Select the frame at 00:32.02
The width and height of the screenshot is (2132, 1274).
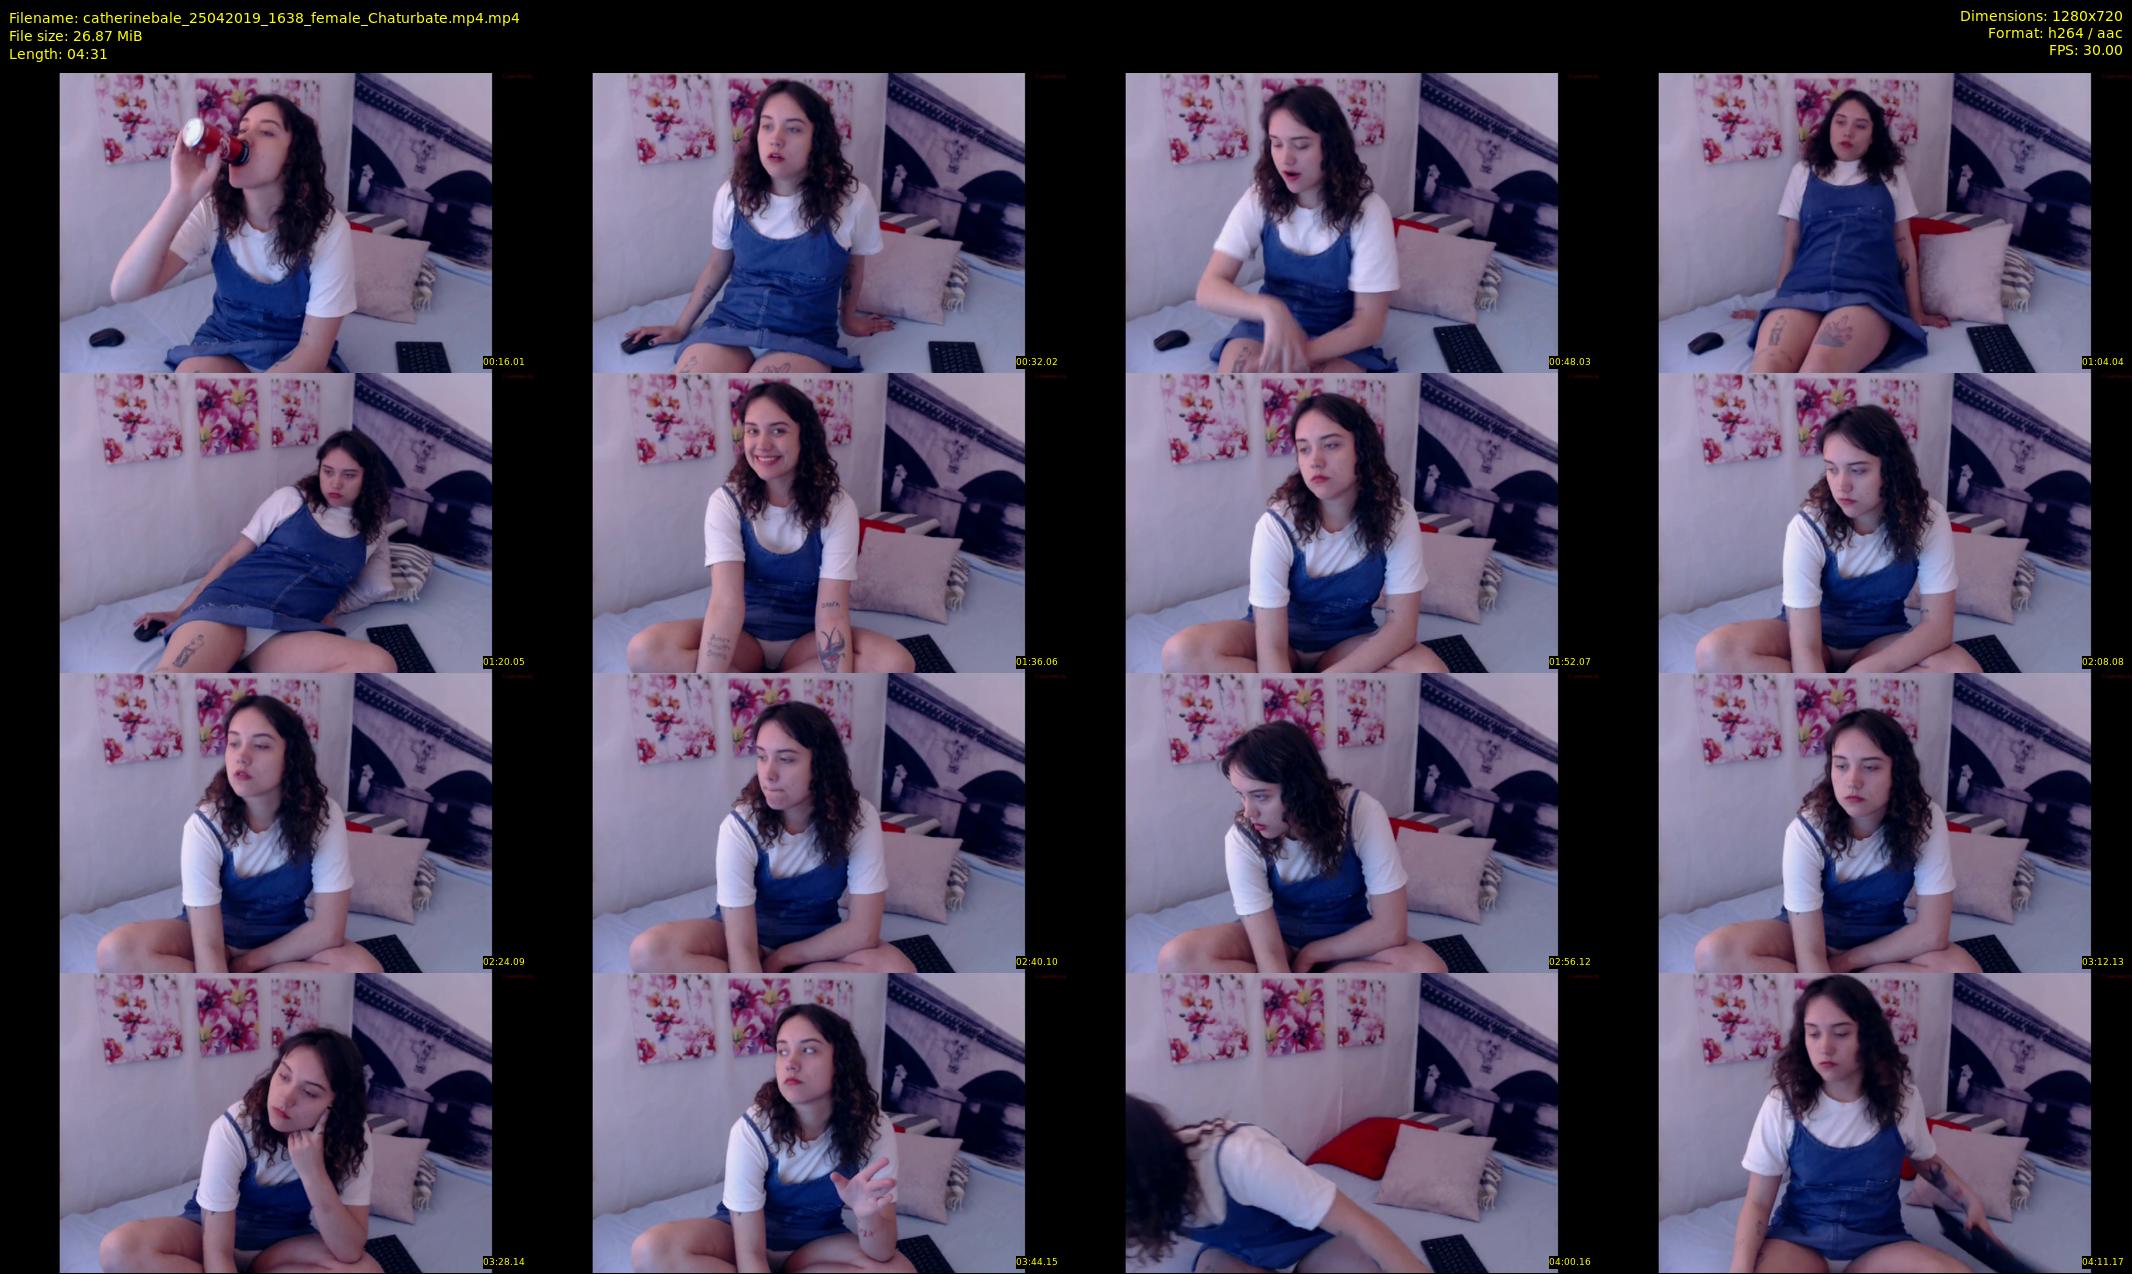[x=808, y=222]
